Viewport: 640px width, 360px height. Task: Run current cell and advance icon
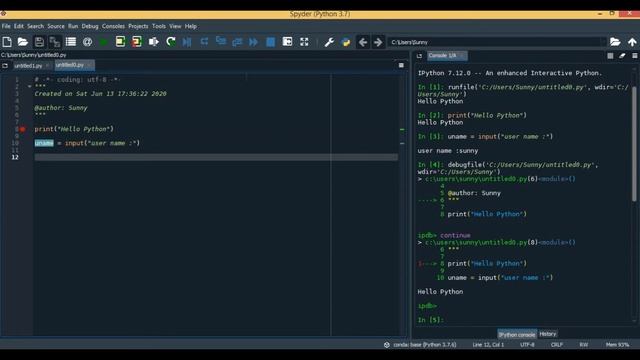click(137, 42)
